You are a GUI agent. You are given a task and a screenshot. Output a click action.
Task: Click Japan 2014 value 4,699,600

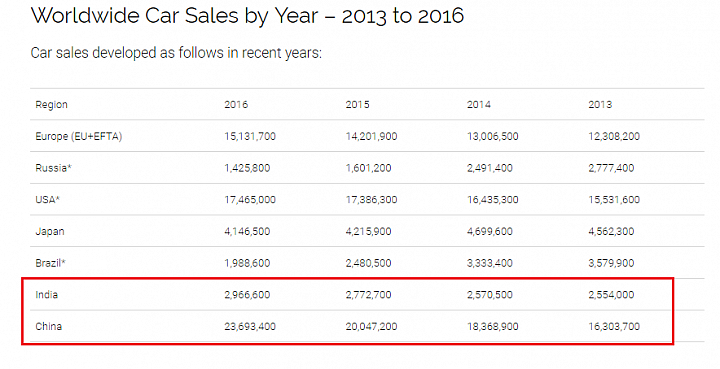coord(489,232)
